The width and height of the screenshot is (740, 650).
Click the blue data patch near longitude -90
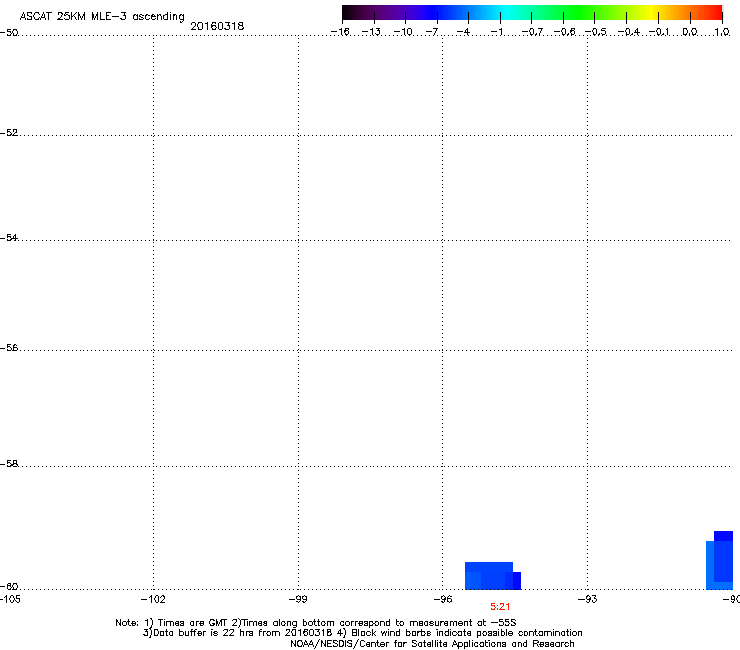point(720,561)
